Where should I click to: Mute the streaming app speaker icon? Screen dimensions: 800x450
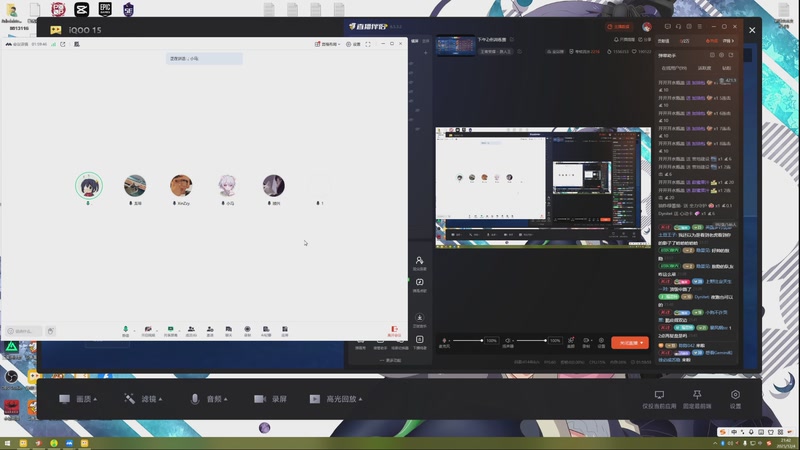pos(508,340)
